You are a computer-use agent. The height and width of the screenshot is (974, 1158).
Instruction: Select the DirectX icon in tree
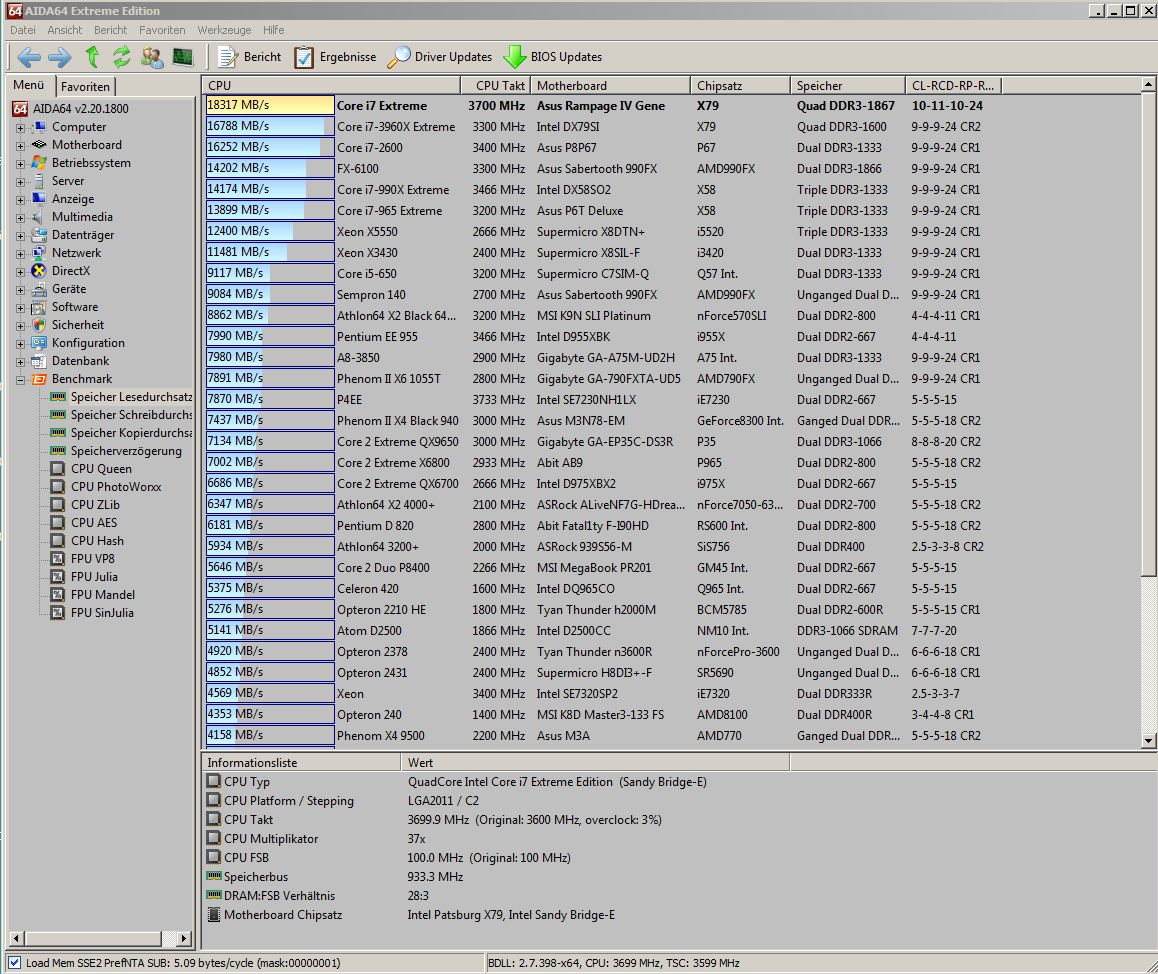(39, 271)
